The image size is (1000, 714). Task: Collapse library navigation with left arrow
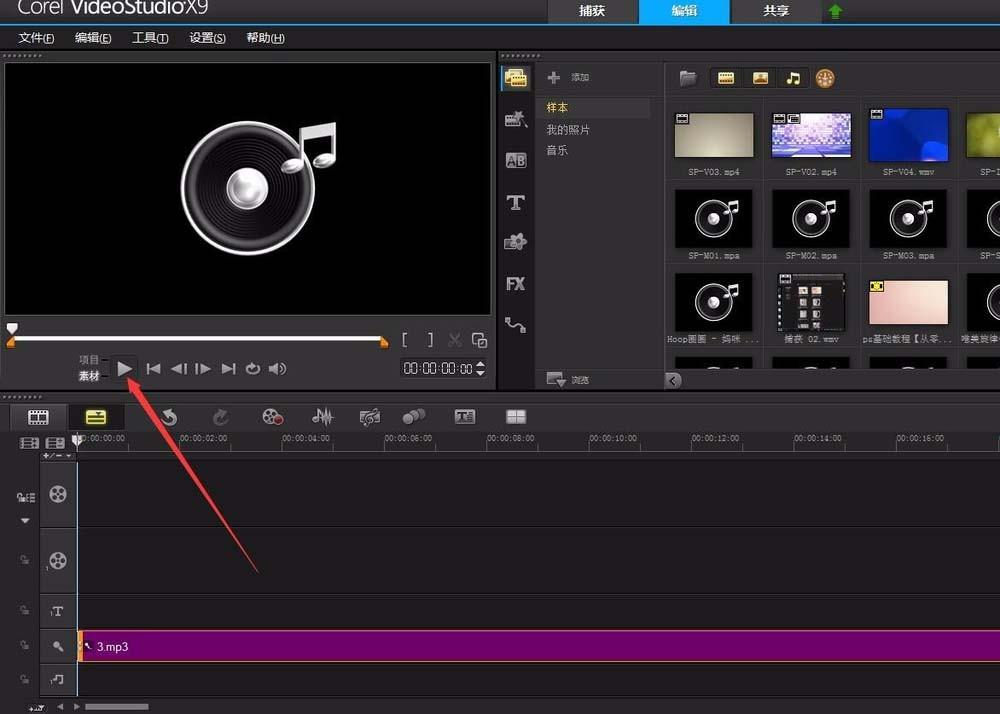673,380
